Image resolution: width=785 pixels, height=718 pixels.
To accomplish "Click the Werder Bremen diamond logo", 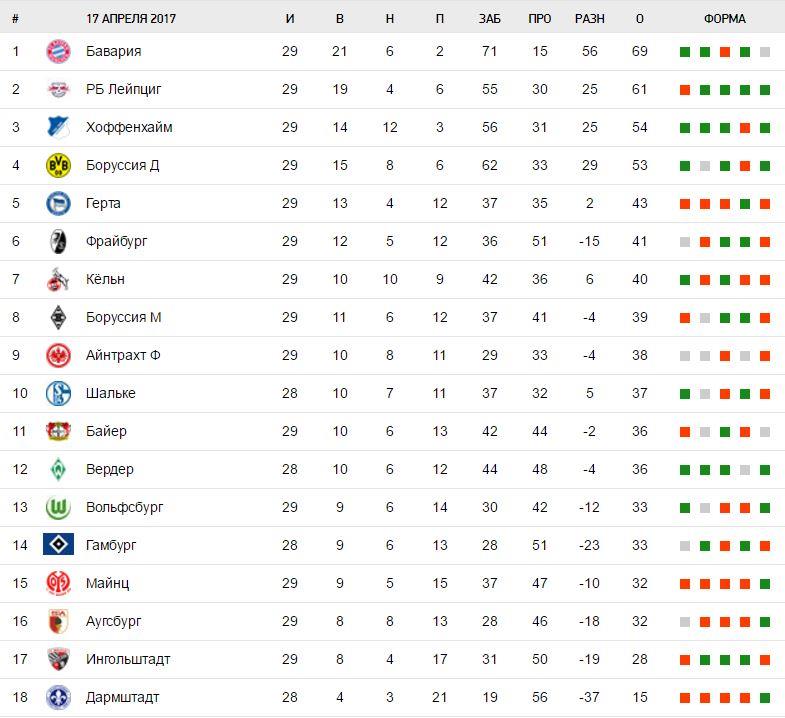I will click(58, 470).
